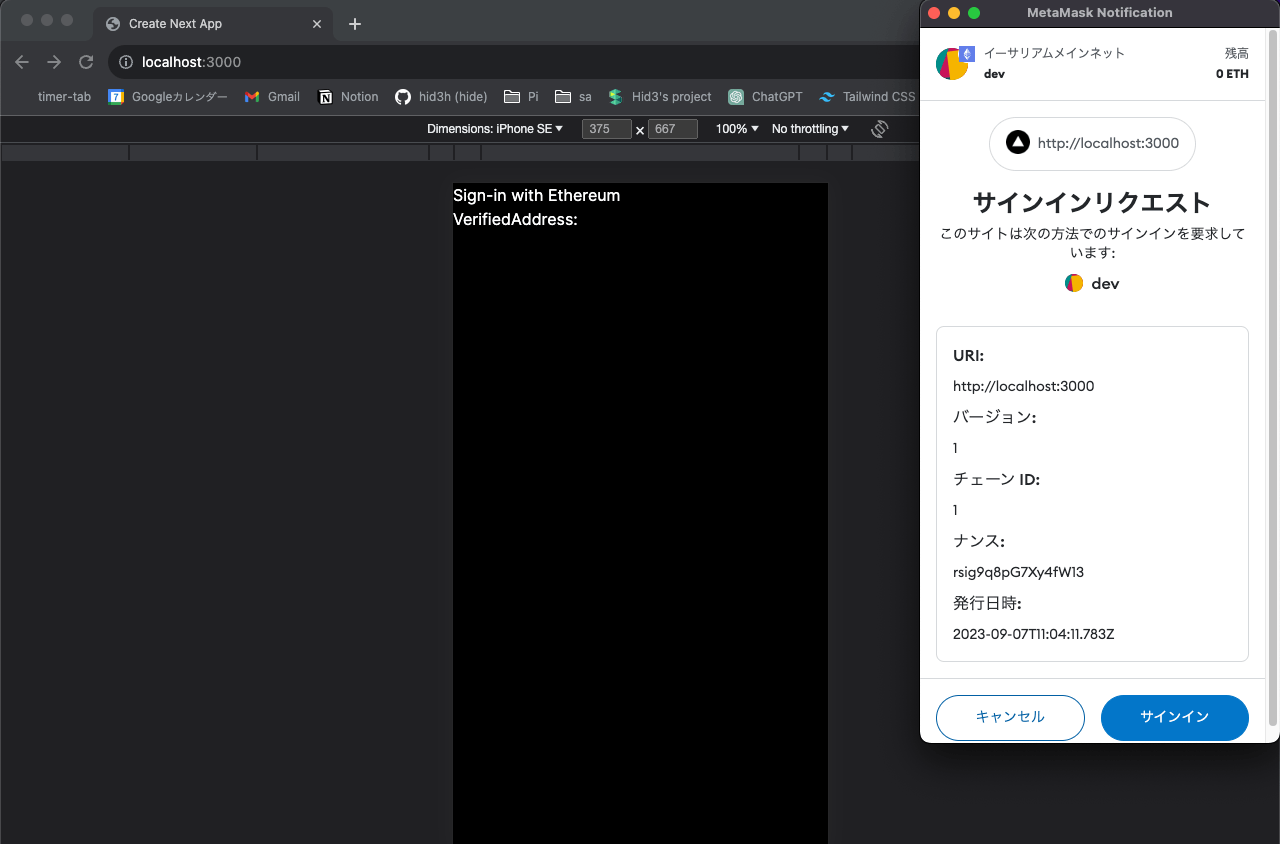
Task: Click the サインインリクエスト heading
Action: 1092,203
